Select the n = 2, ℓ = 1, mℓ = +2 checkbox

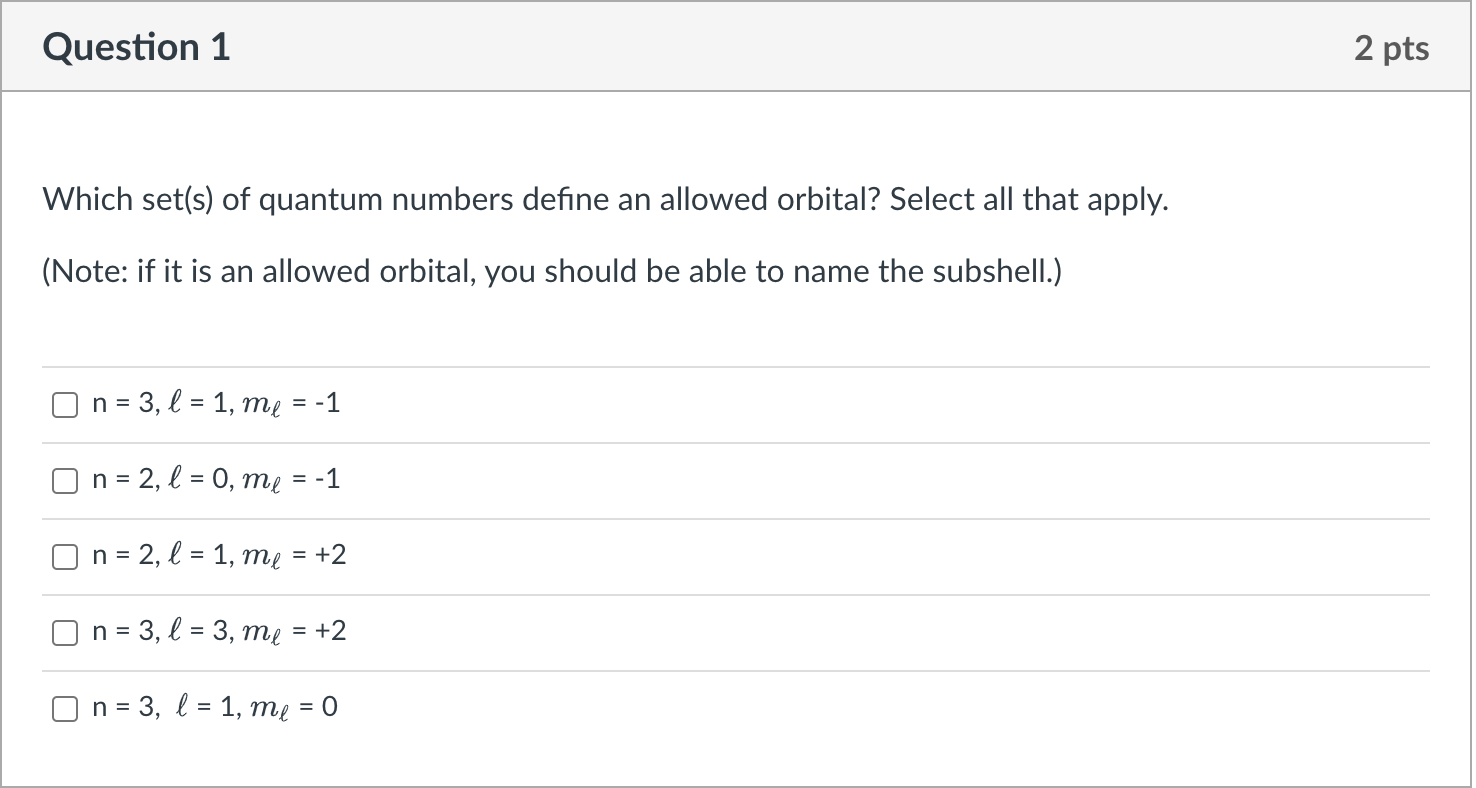(x=65, y=557)
